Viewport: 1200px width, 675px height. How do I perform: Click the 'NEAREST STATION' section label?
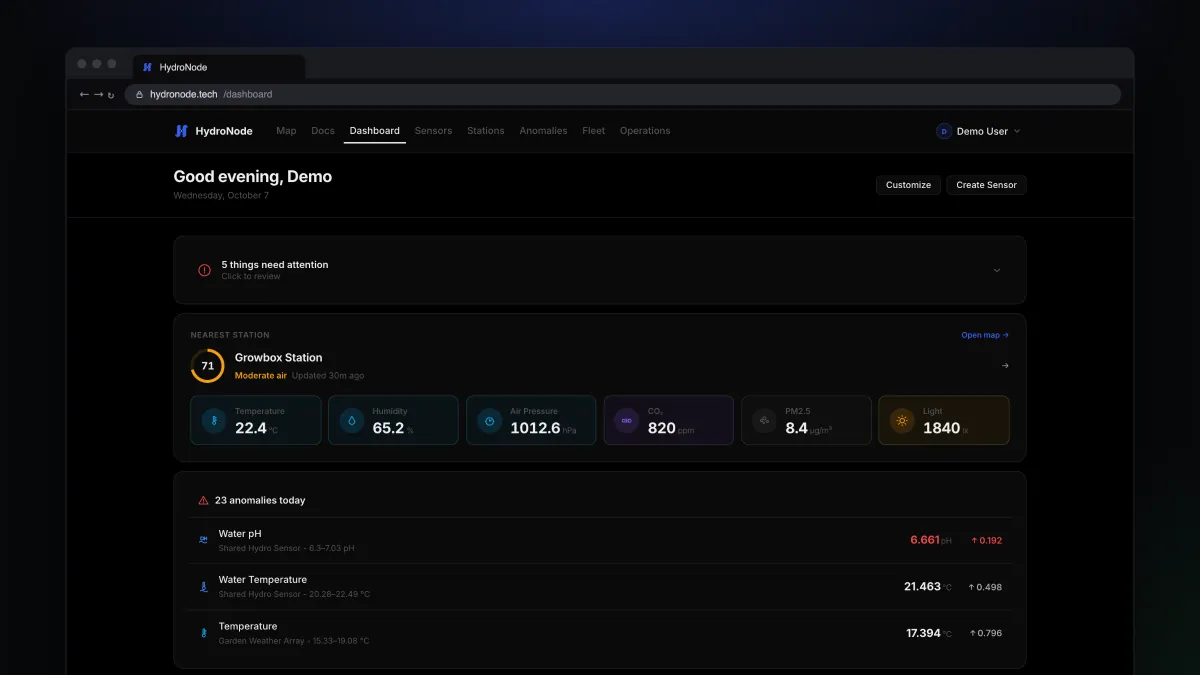point(230,335)
